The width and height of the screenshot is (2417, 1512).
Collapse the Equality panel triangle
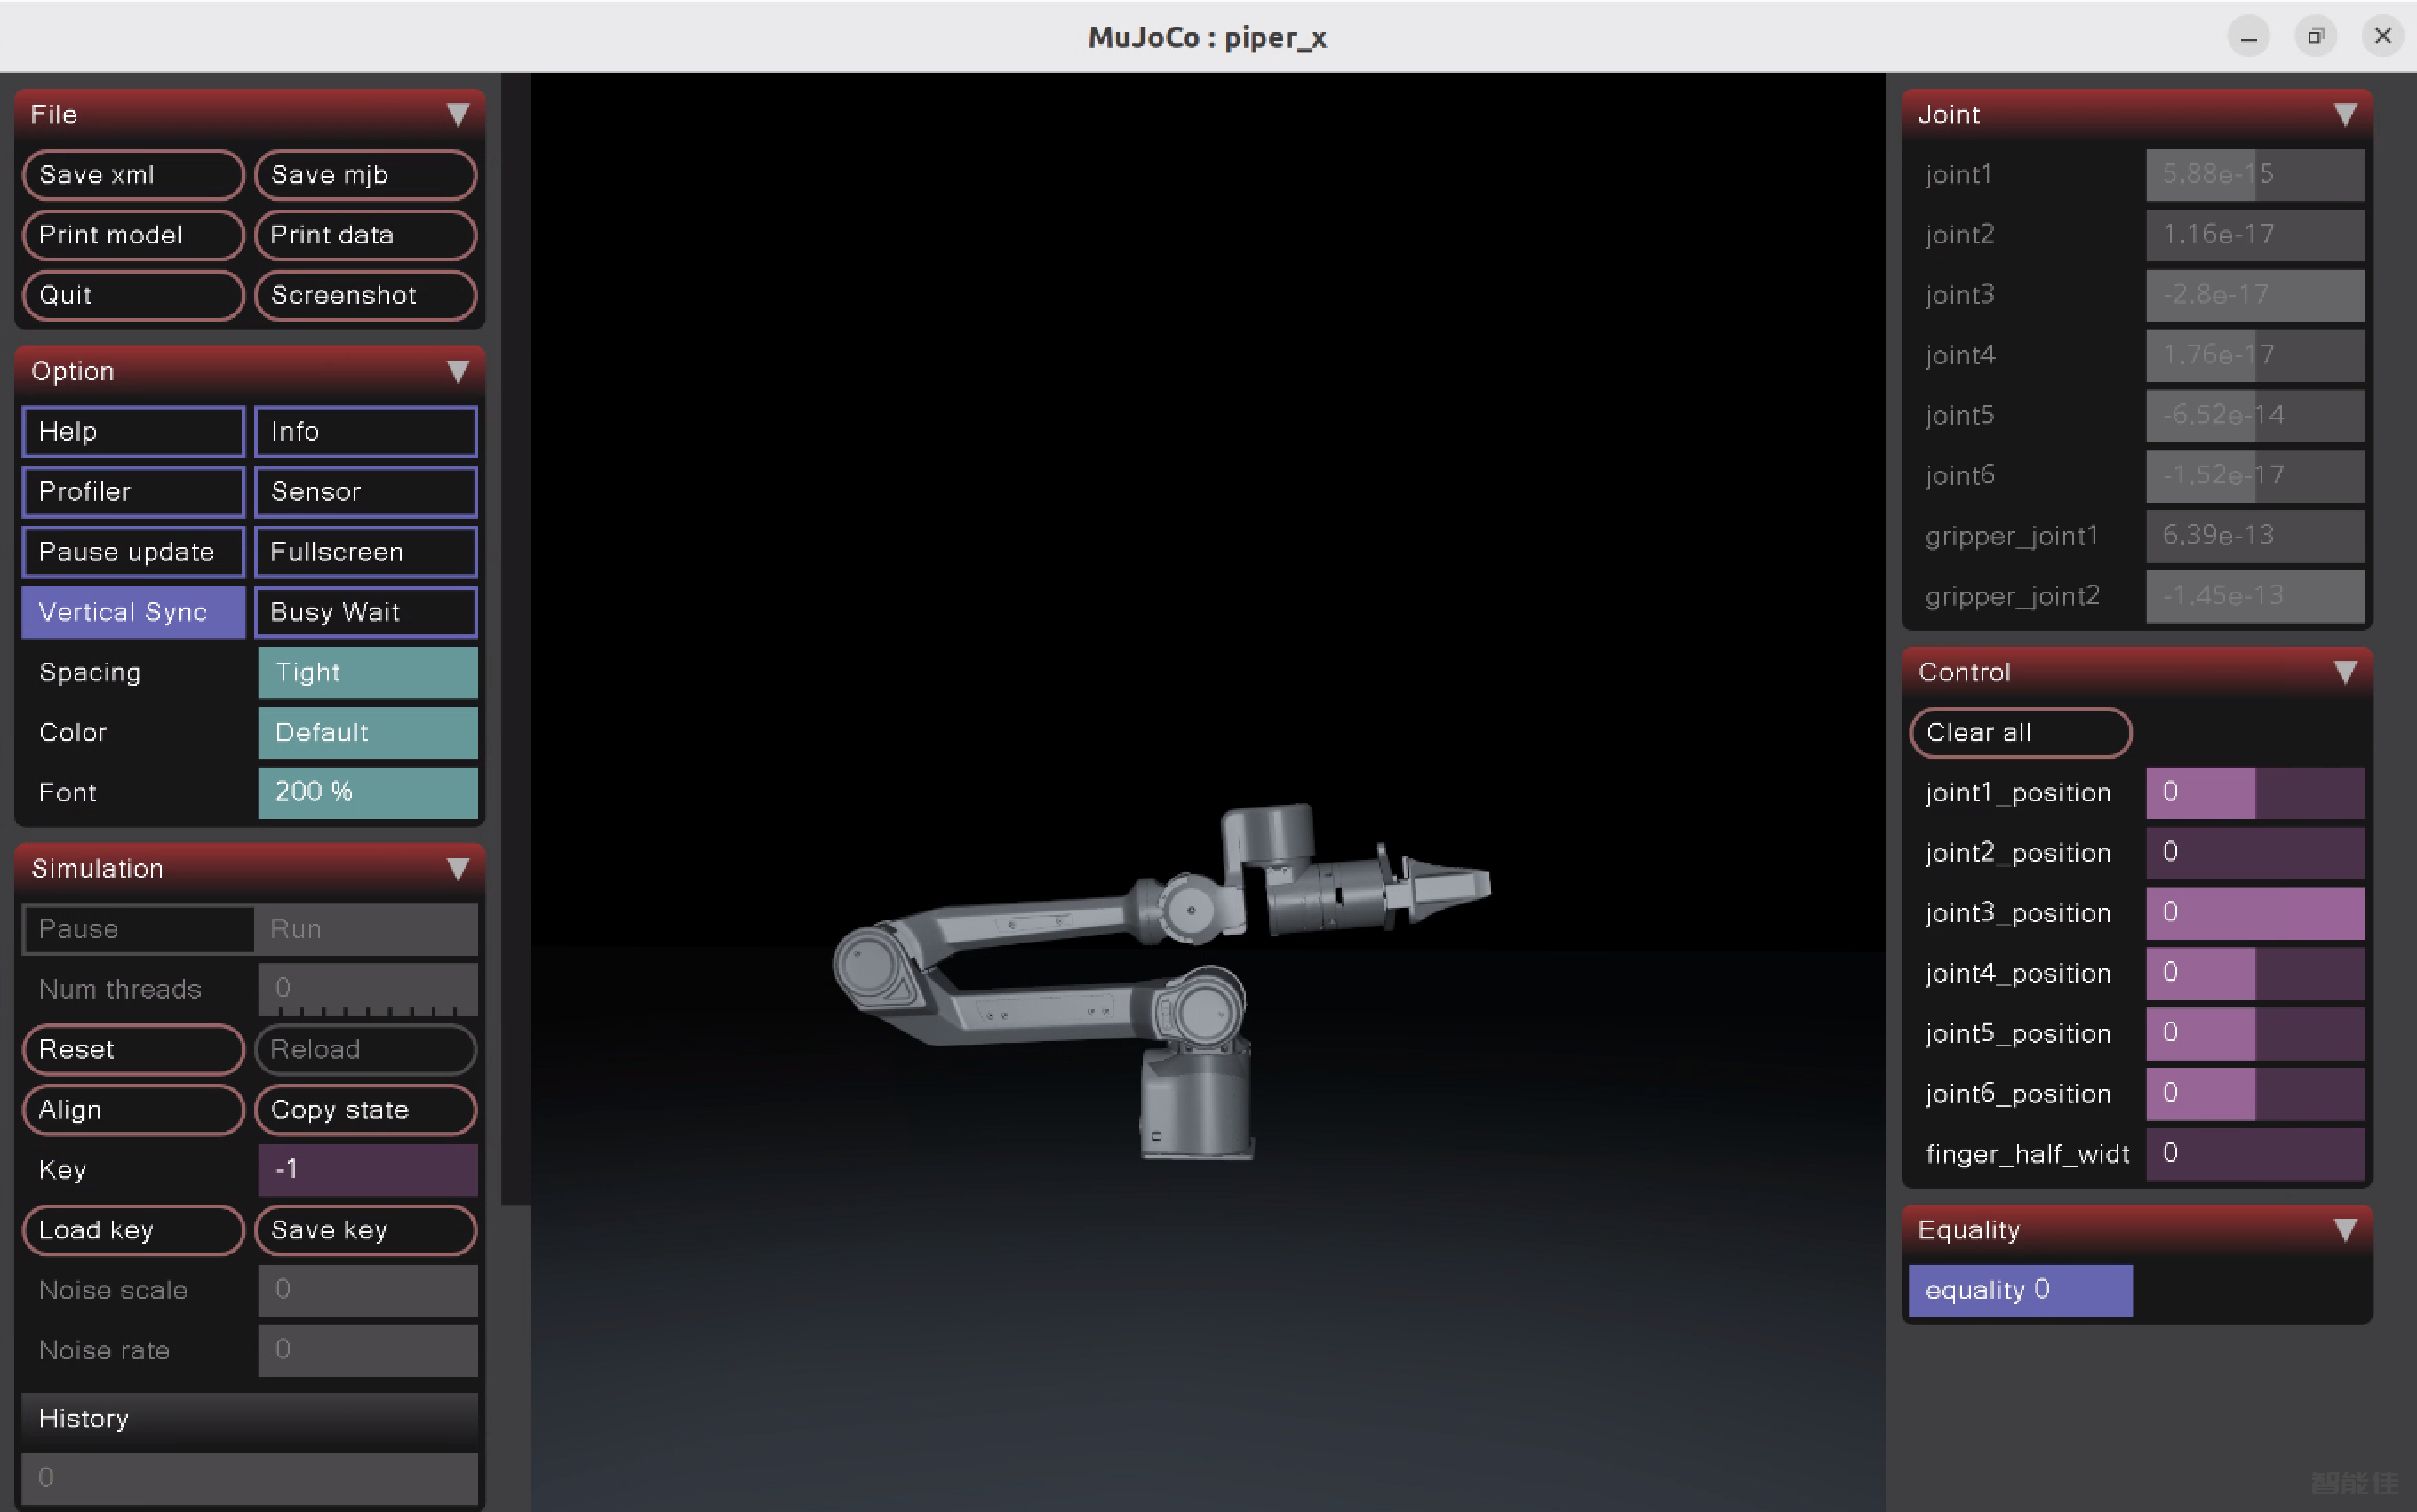click(2345, 1230)
